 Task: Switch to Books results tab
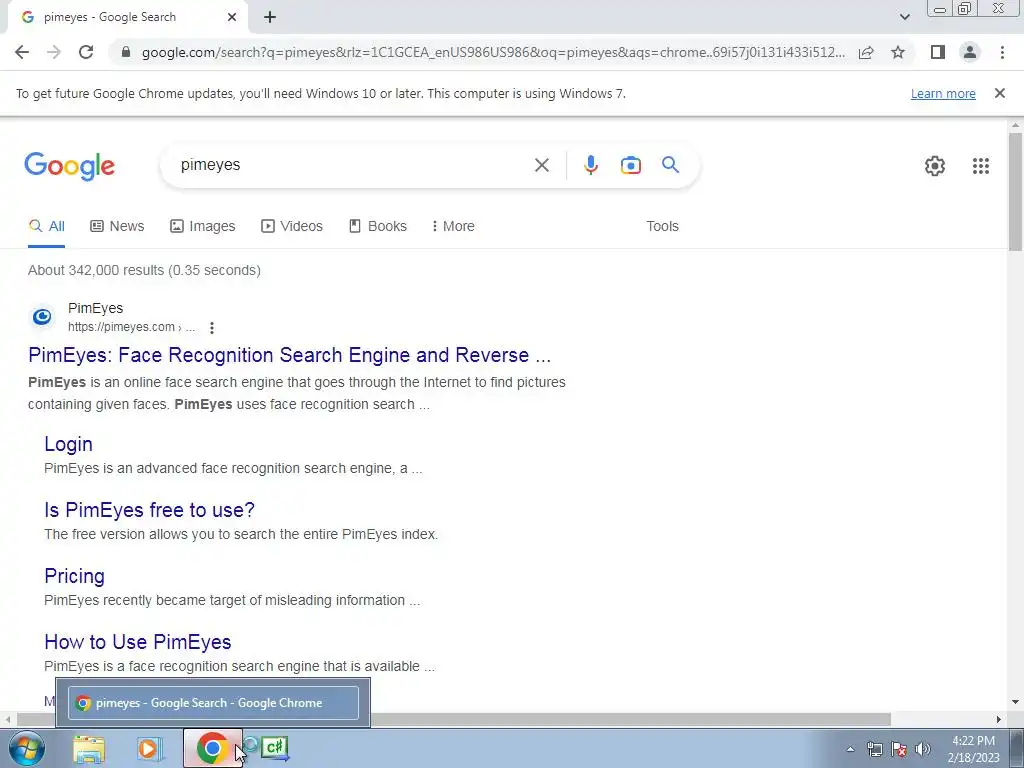377,226
